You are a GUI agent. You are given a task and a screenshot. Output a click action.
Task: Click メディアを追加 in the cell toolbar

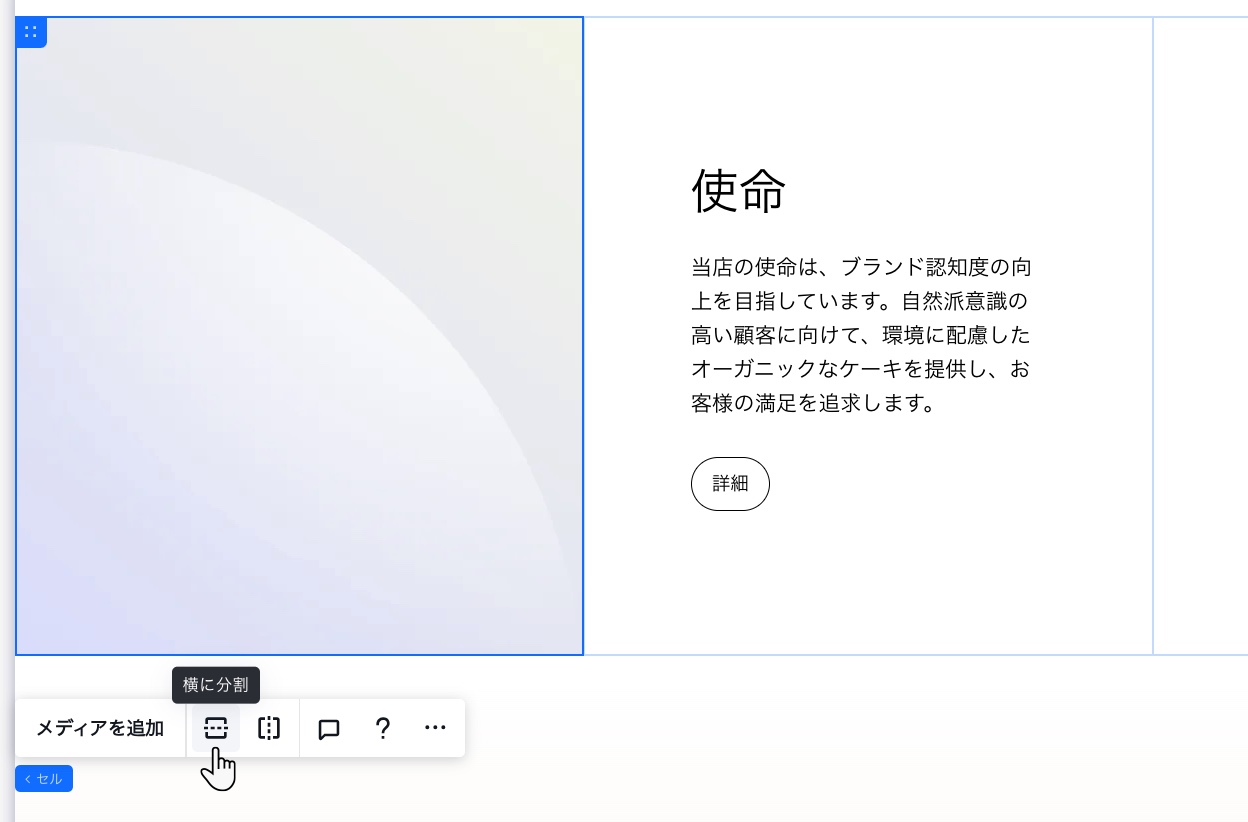coord(100,728)
